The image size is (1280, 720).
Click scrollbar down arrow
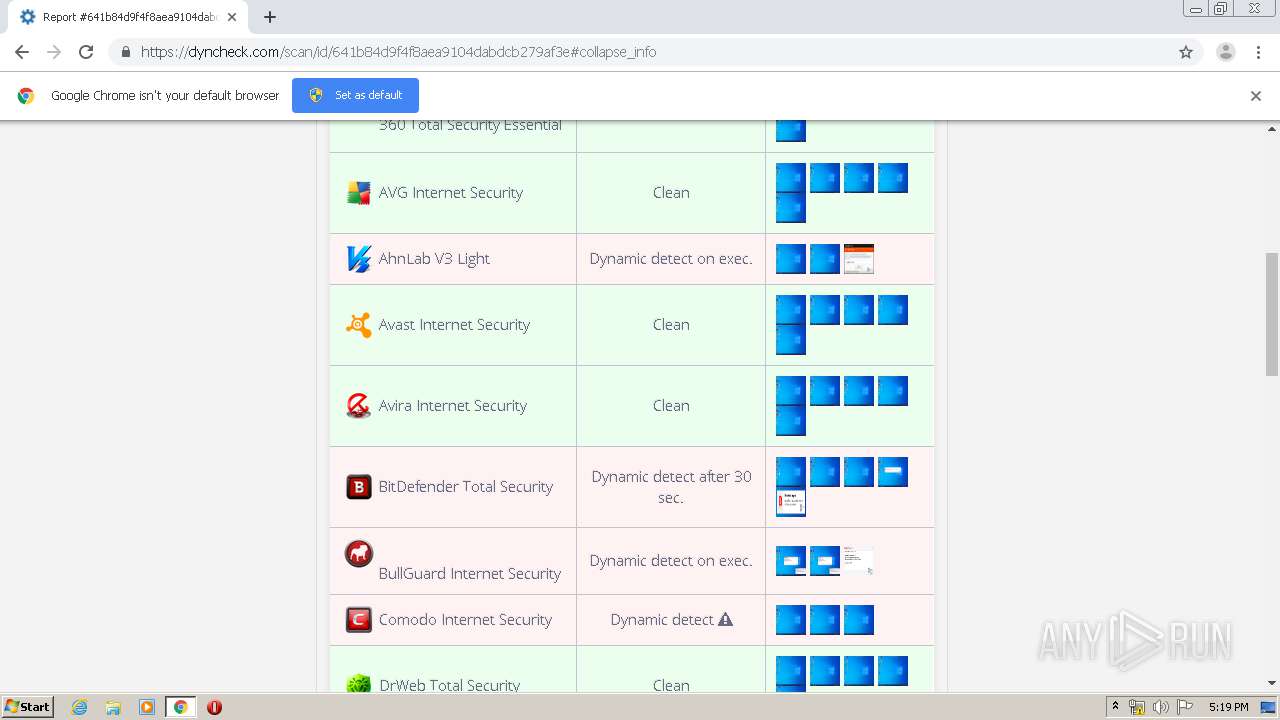click(x=1272, y=684)
